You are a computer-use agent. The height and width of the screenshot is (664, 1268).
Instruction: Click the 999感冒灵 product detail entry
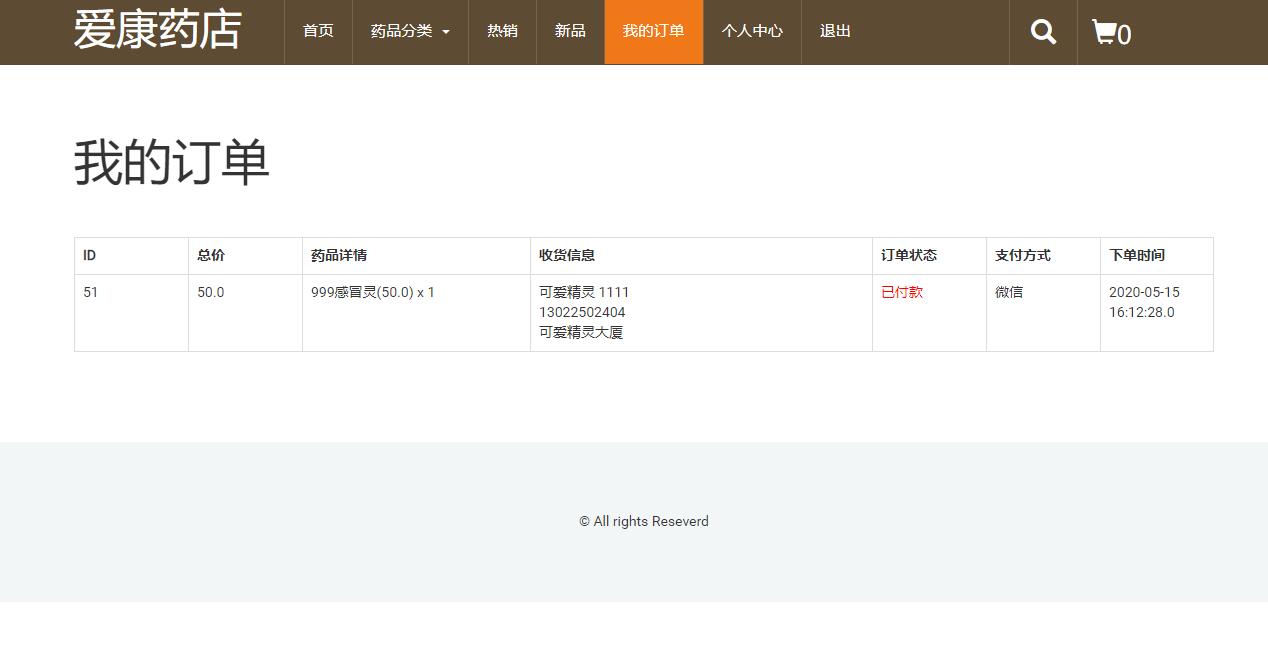[x=373, y=292]
